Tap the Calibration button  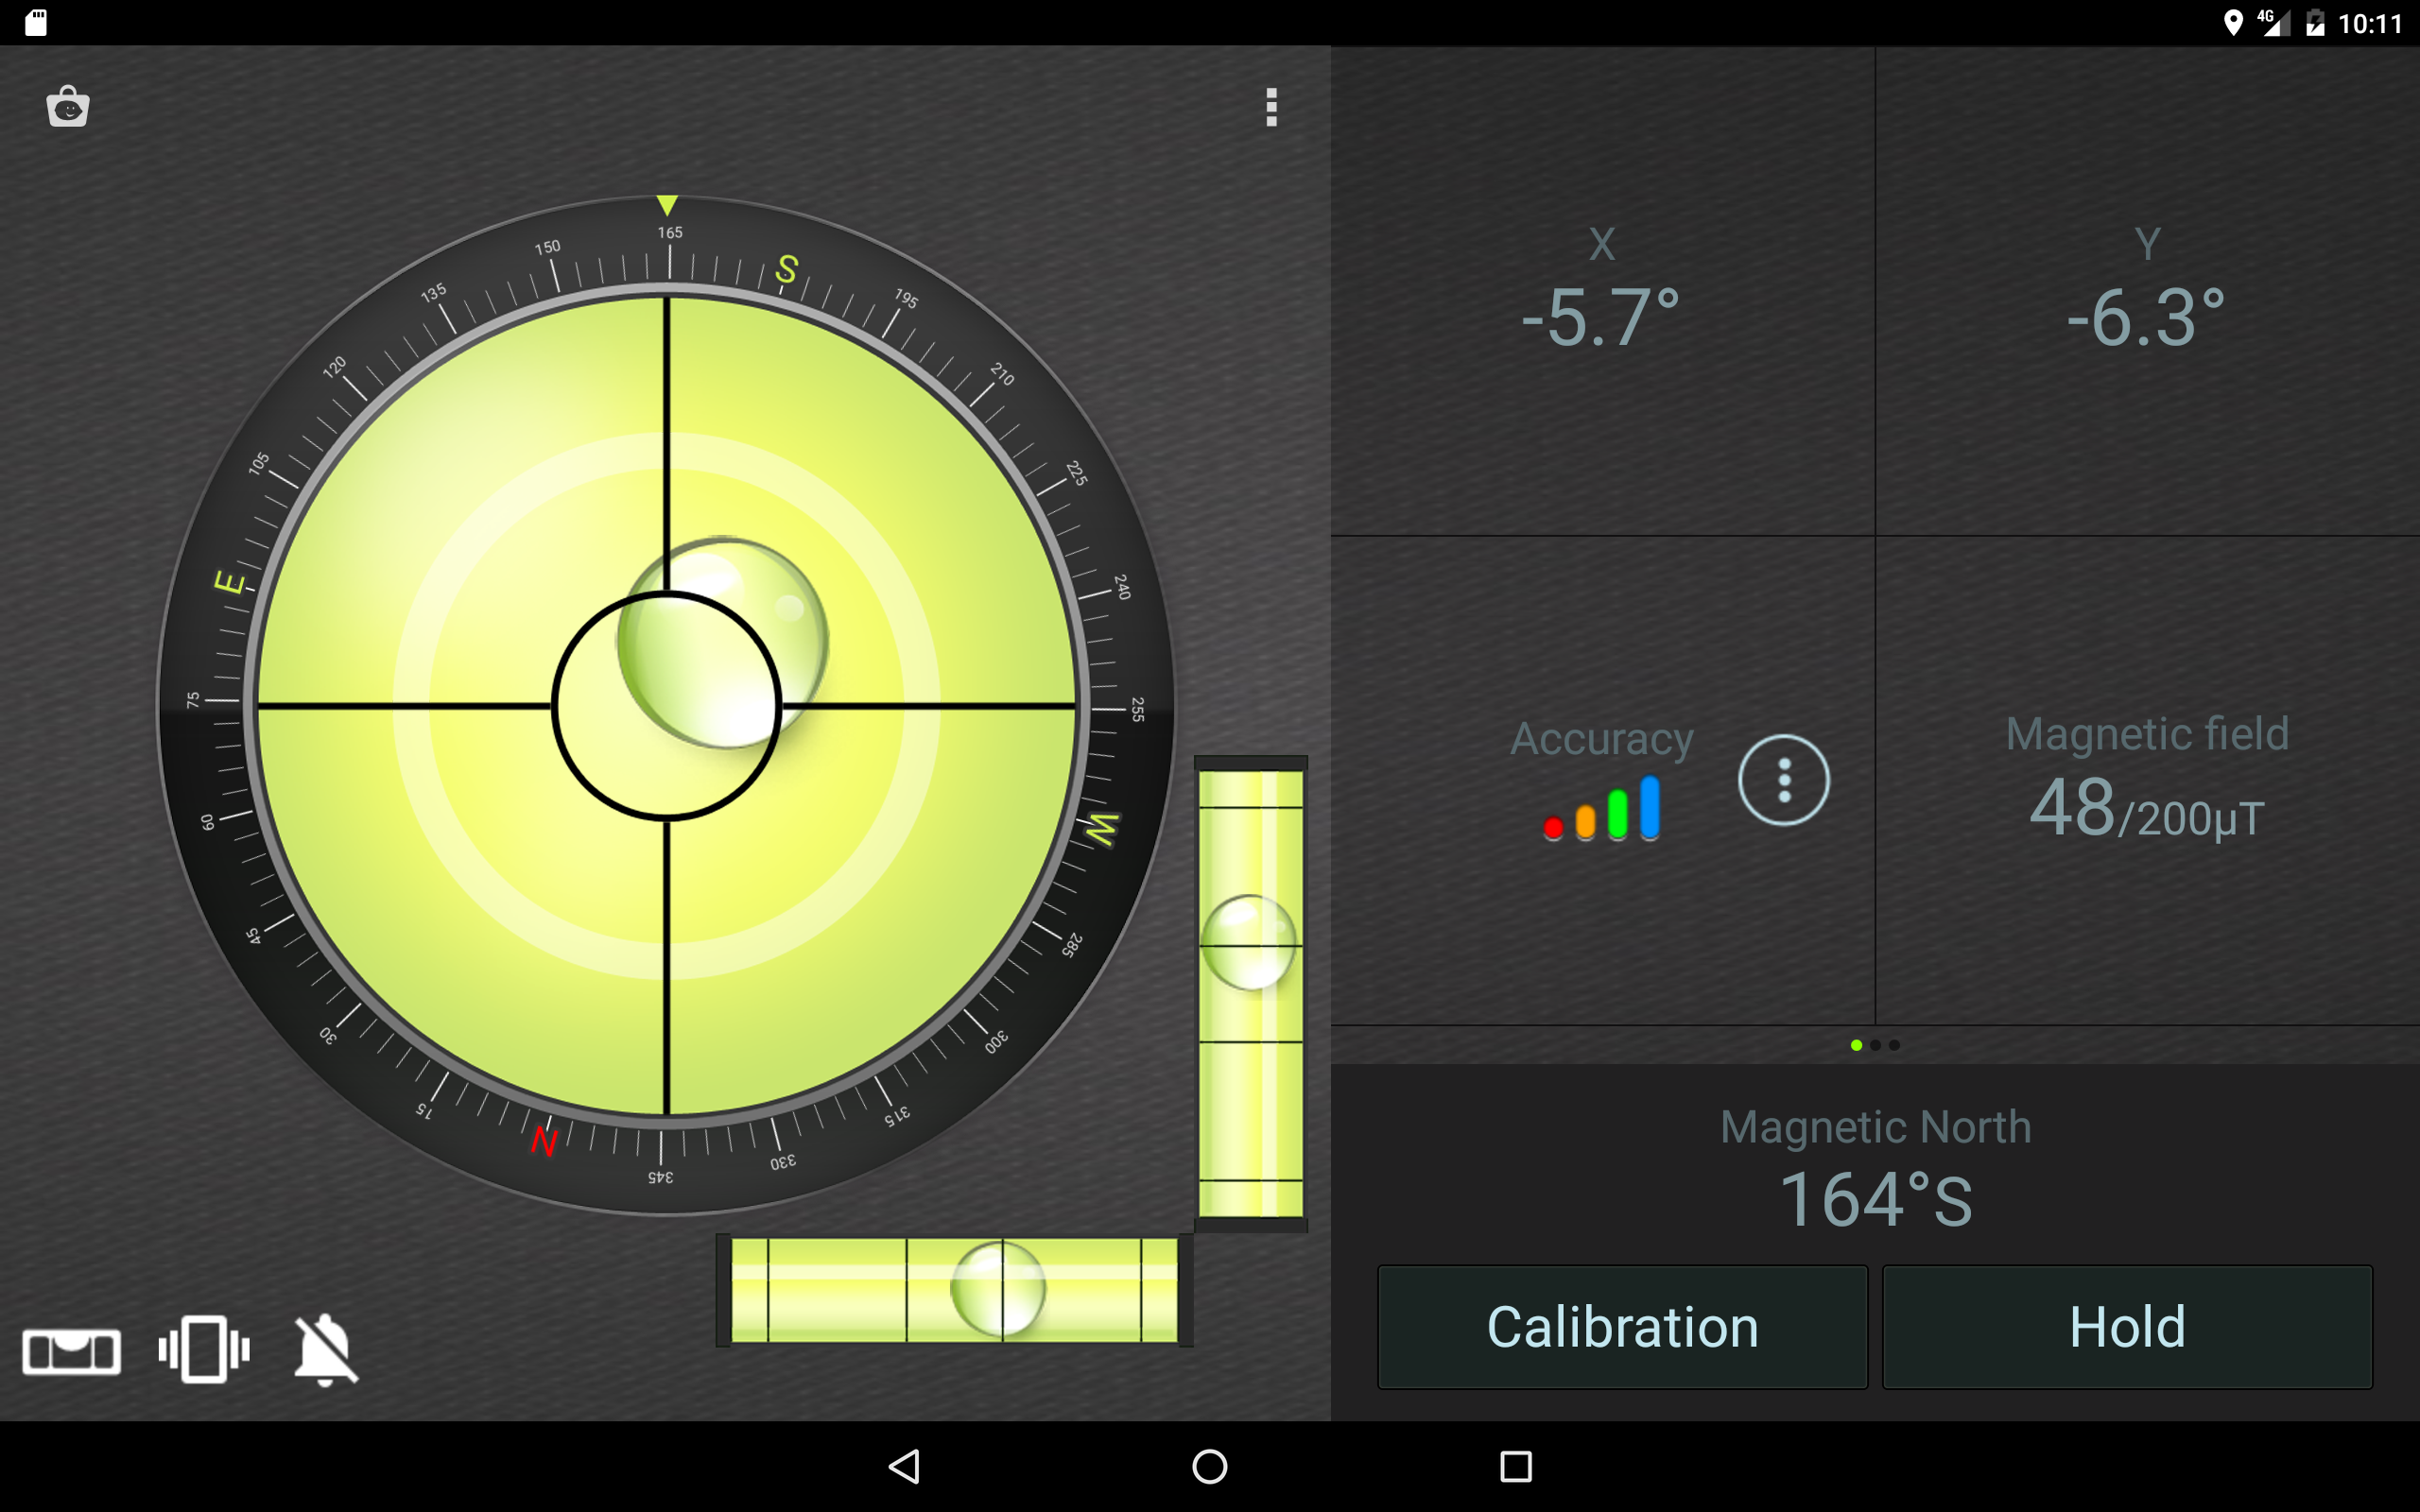click(x=1621, y=1327)
